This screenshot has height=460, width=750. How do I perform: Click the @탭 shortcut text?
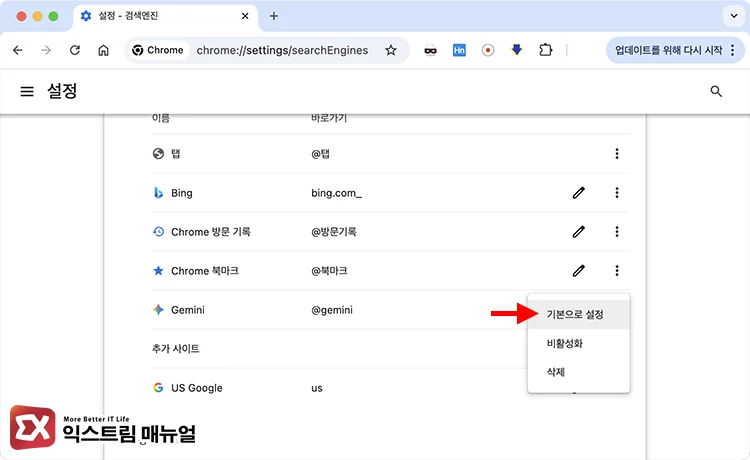tap(320, 153)
